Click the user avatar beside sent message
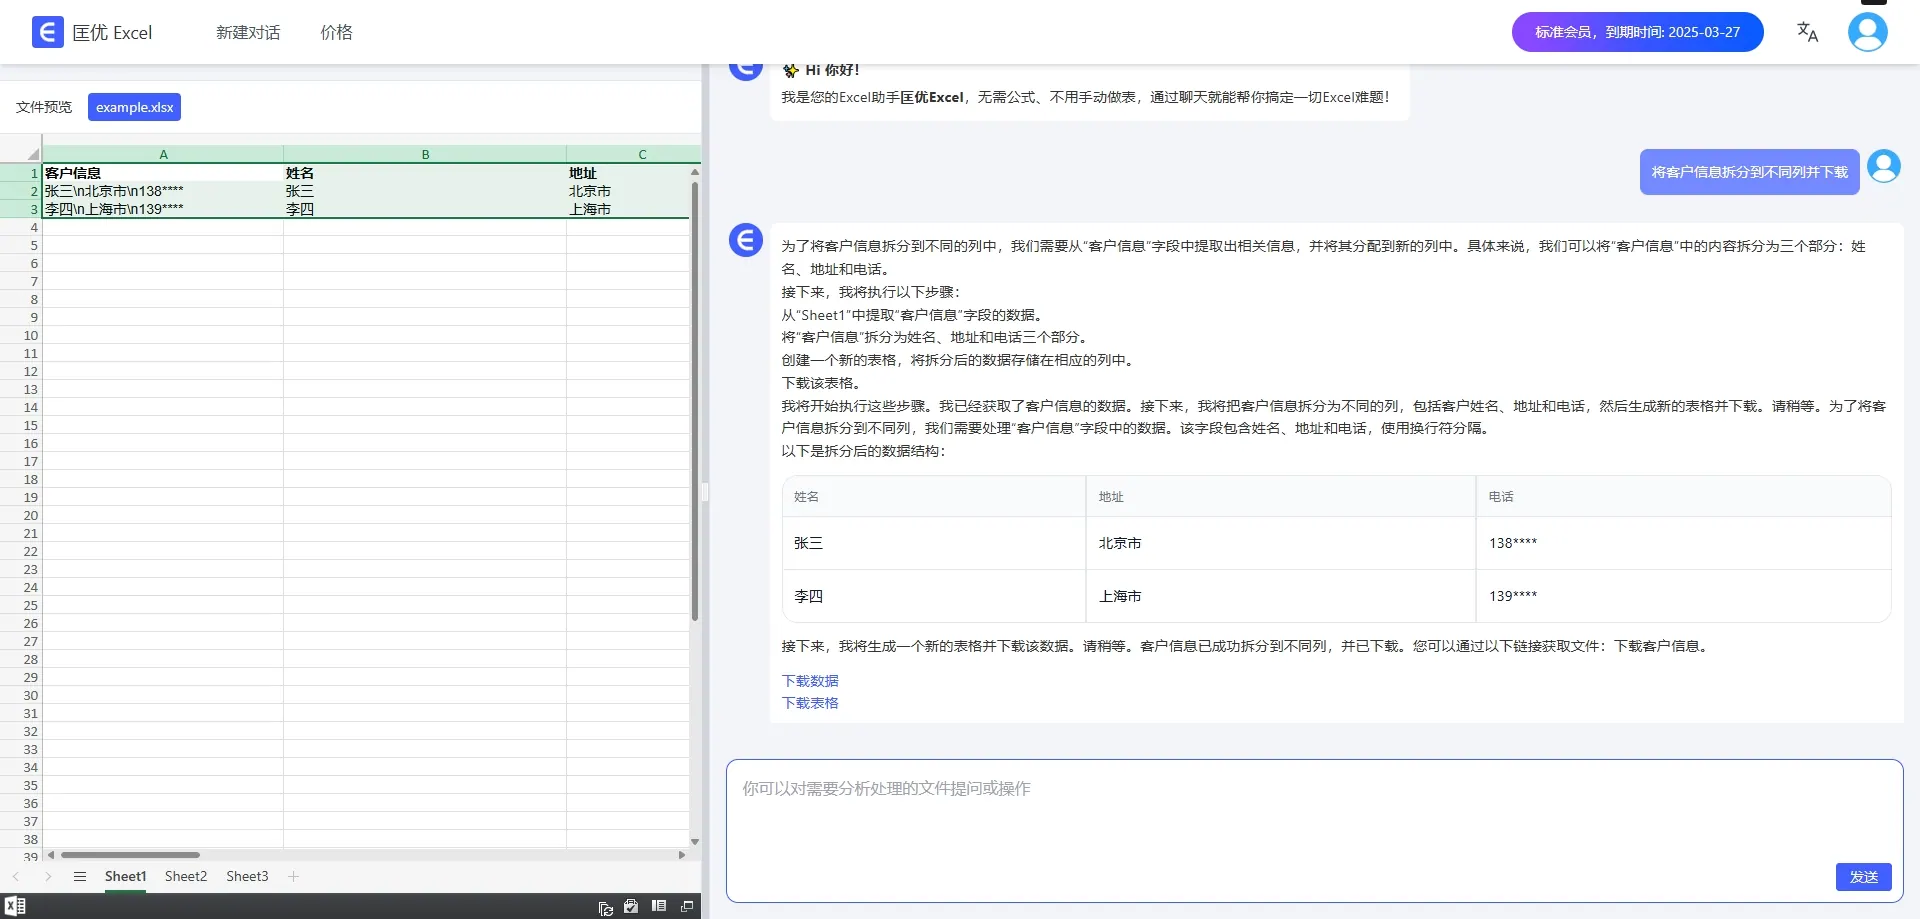Image resolution: width=1920 pixels, height=919 pixels. pos(1883,166)
